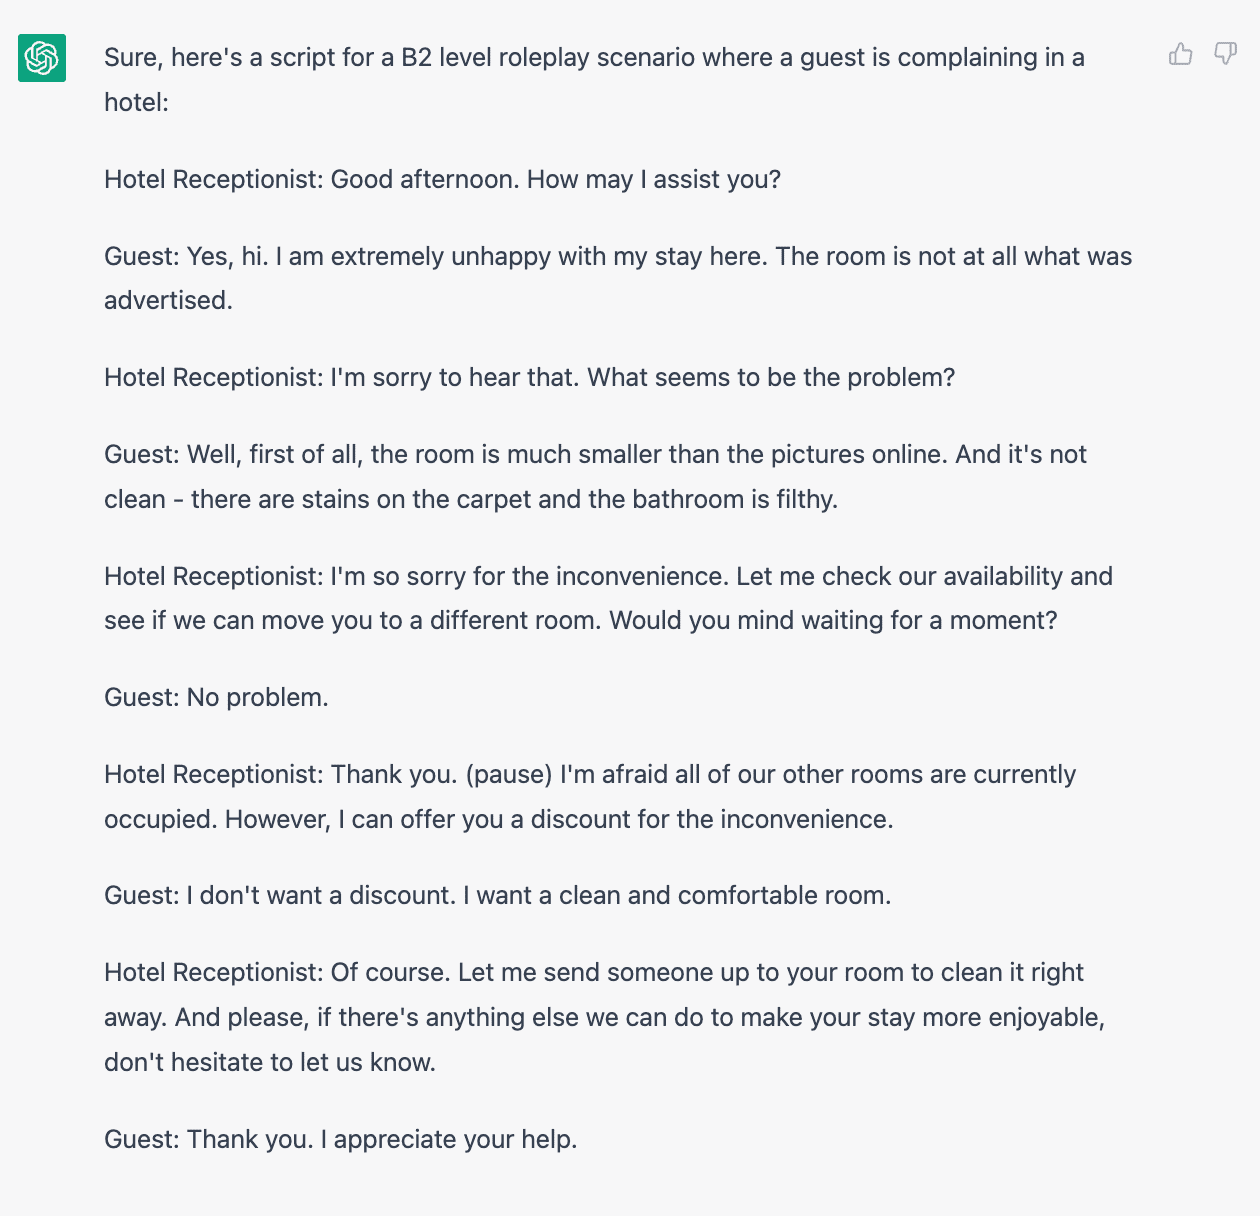Screen dimensions: 1260x1216
Task: Click the word 'hotel:' ending the intro
Action: coord(136,102)
